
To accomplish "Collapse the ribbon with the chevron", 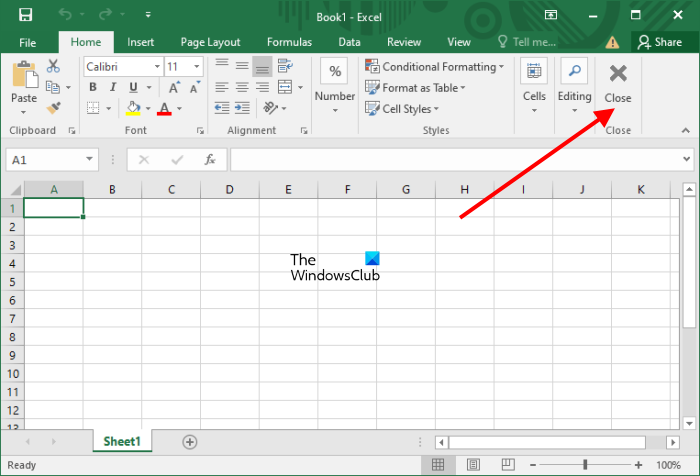I will tap(686, 130).
